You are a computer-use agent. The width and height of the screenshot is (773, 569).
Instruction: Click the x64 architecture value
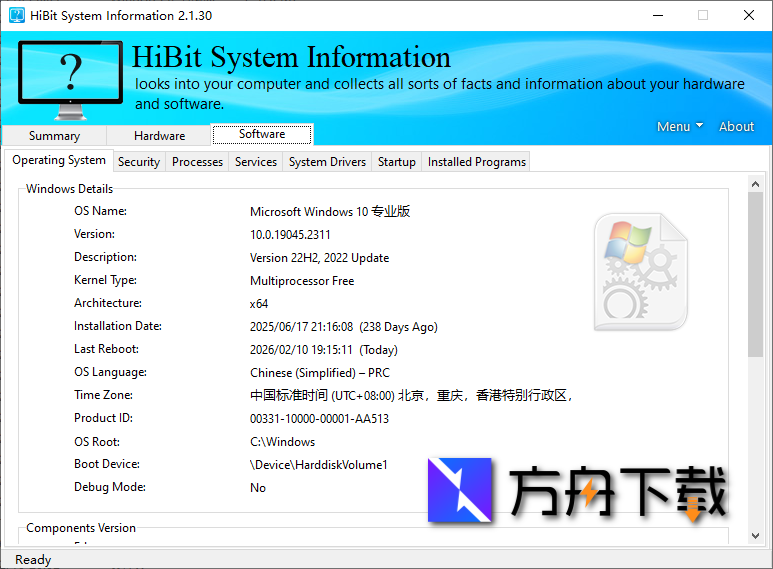pos(259,304)
